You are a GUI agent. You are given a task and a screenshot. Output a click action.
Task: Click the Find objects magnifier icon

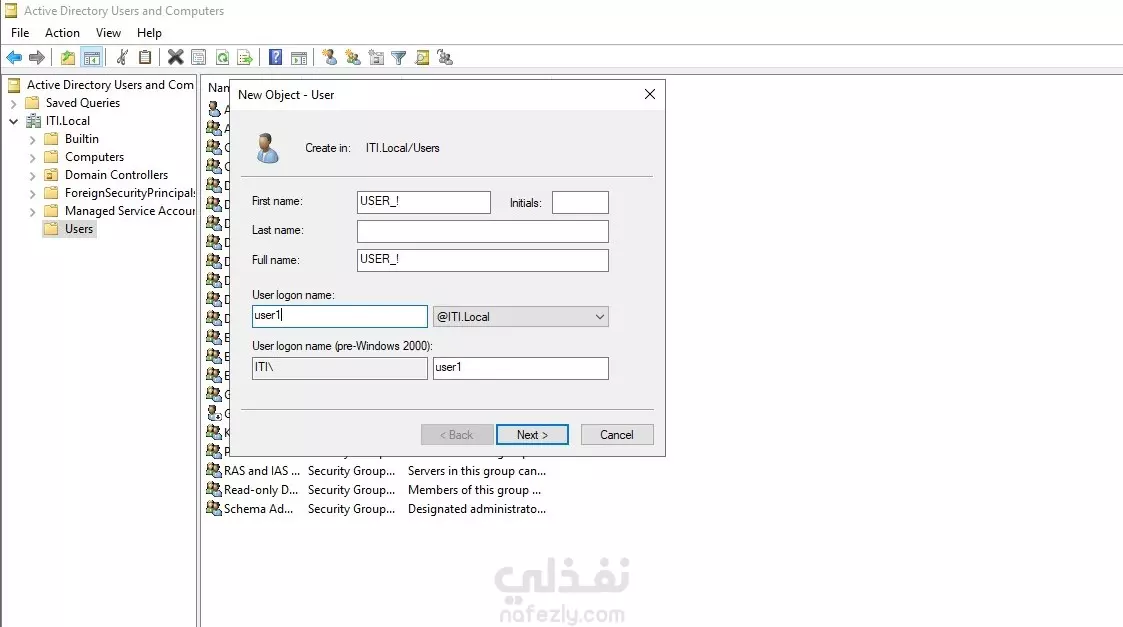(x=423, y=57)
